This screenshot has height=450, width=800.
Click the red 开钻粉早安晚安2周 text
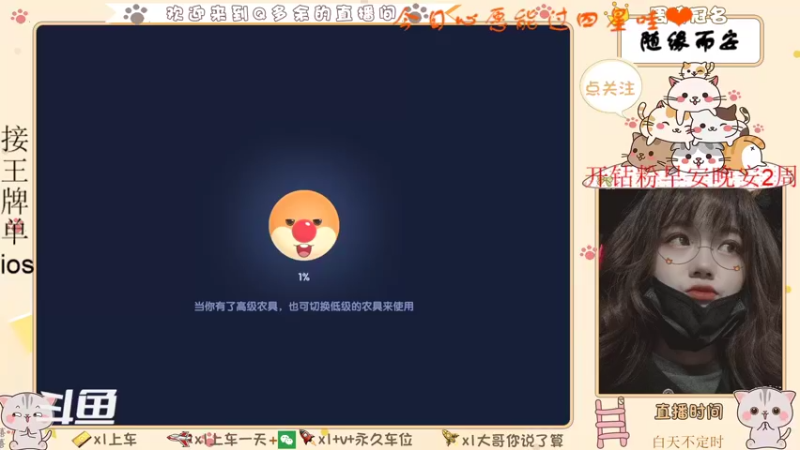(x=691, y=177)
